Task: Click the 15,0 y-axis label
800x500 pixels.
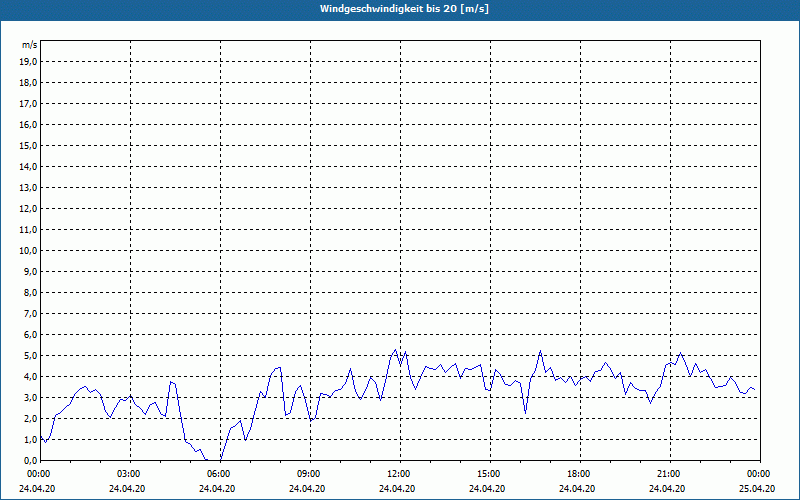Action: (28, 145)
